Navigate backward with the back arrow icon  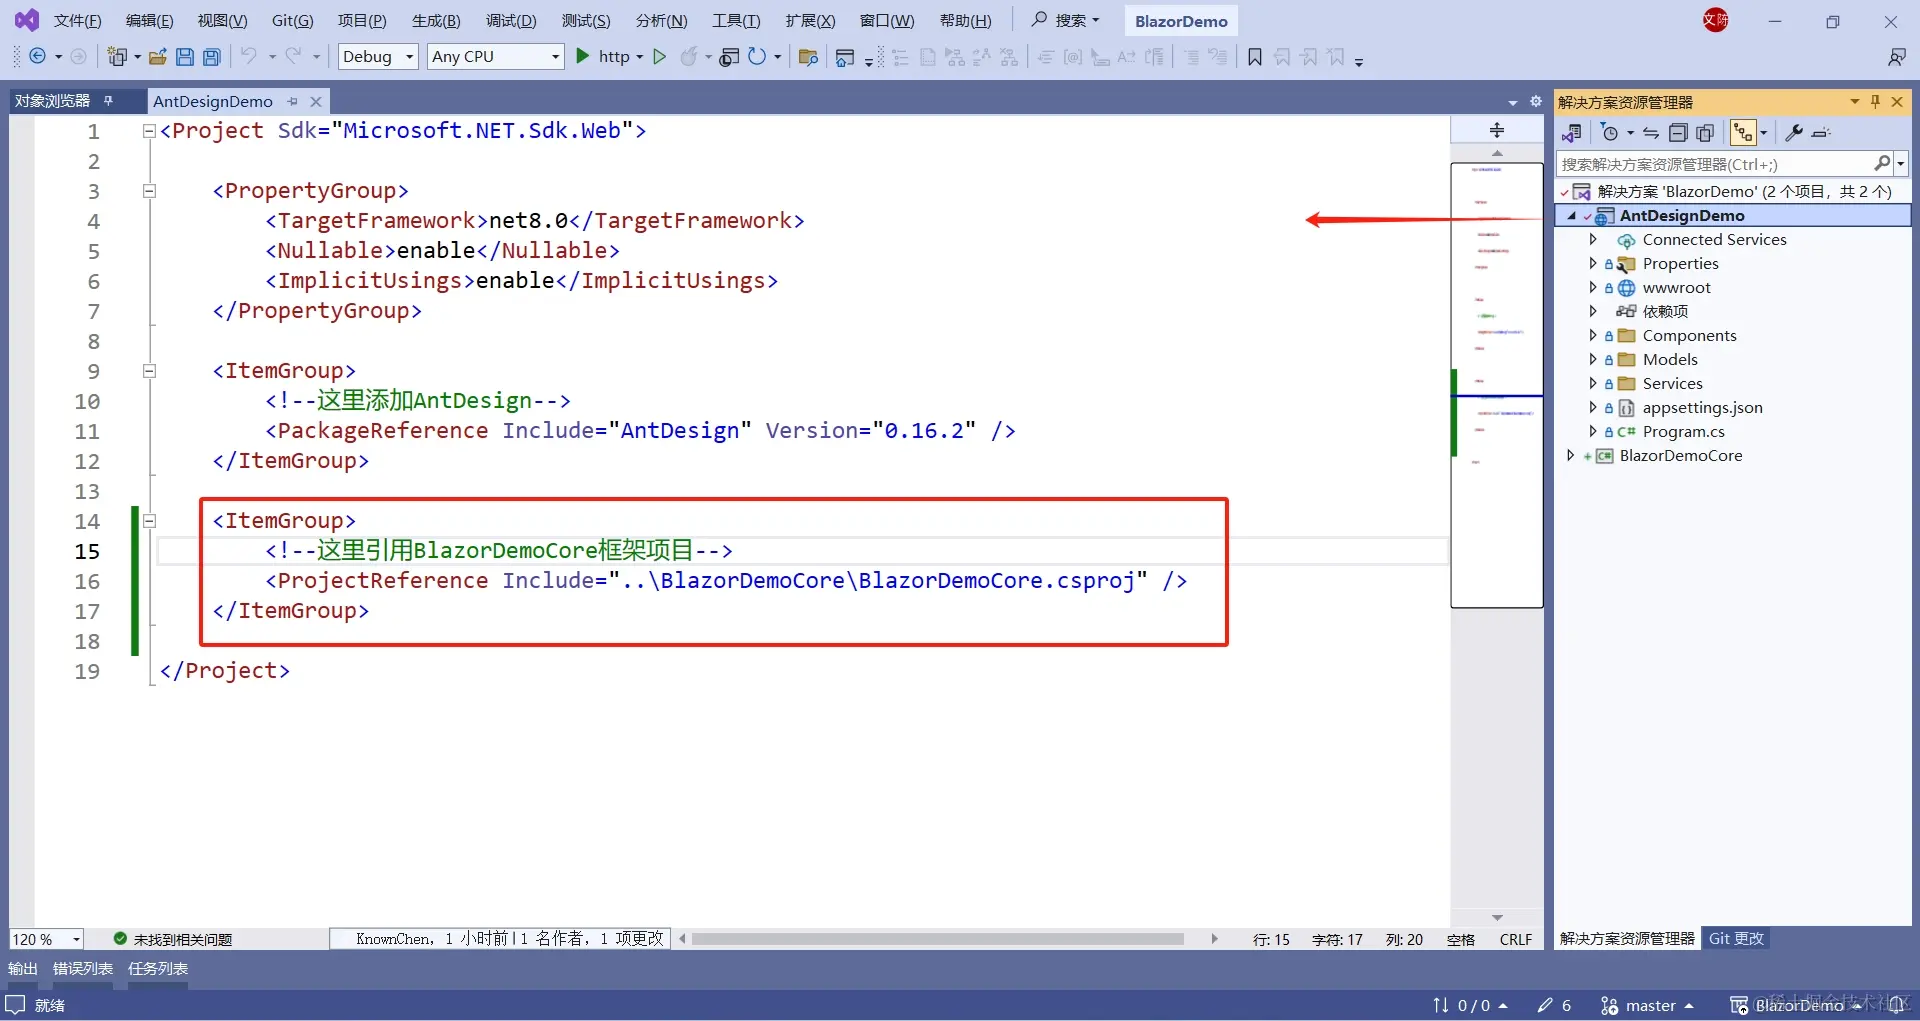(37, 57)
